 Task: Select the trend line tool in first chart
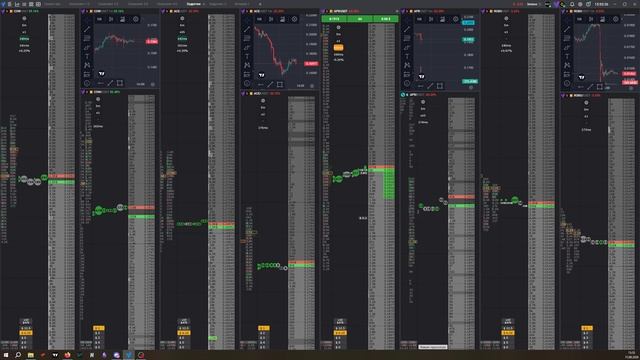click(x=87, y=29)
